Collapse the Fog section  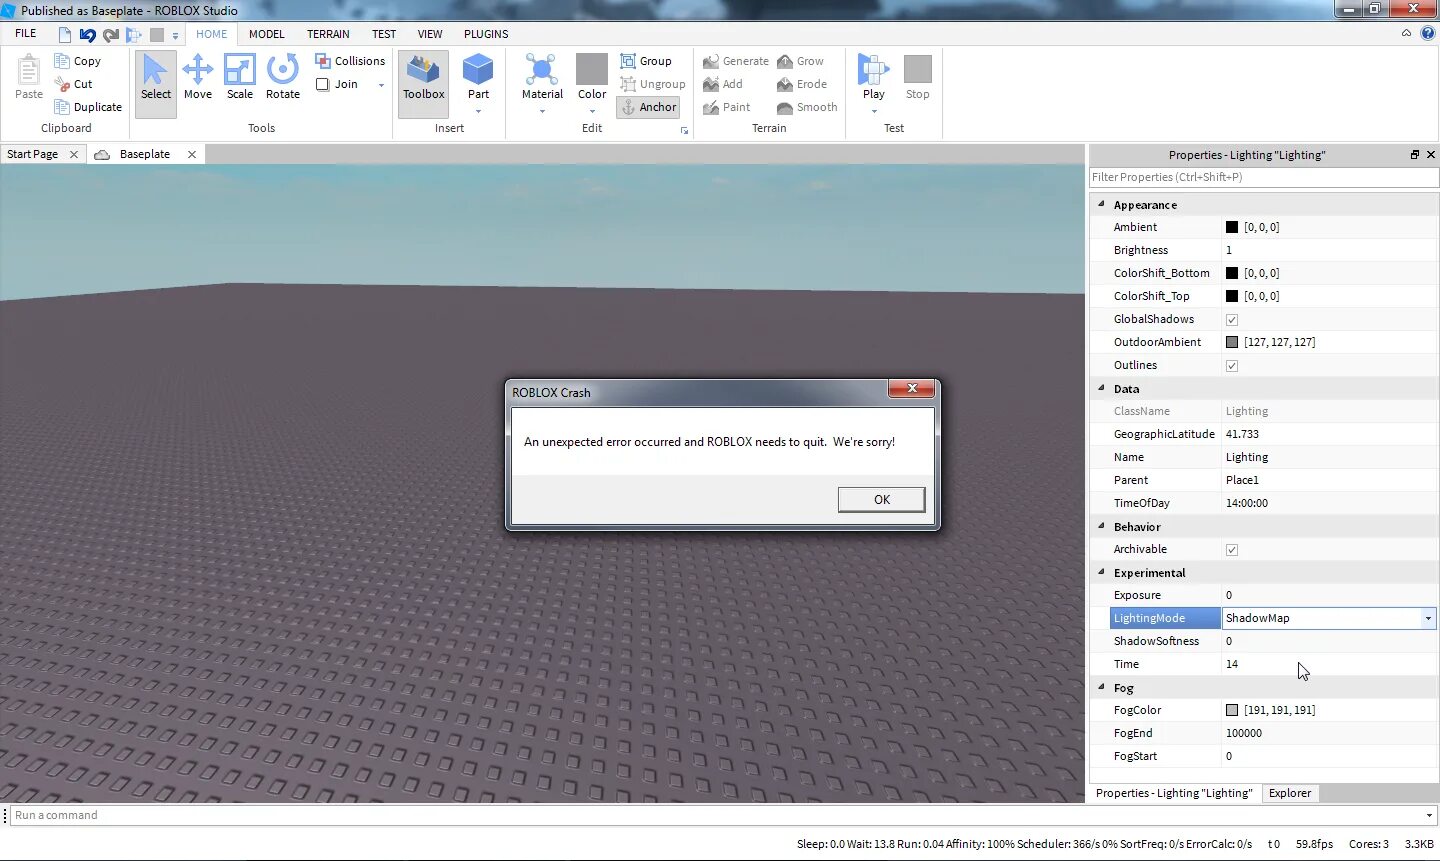[x=1102, y=687]
